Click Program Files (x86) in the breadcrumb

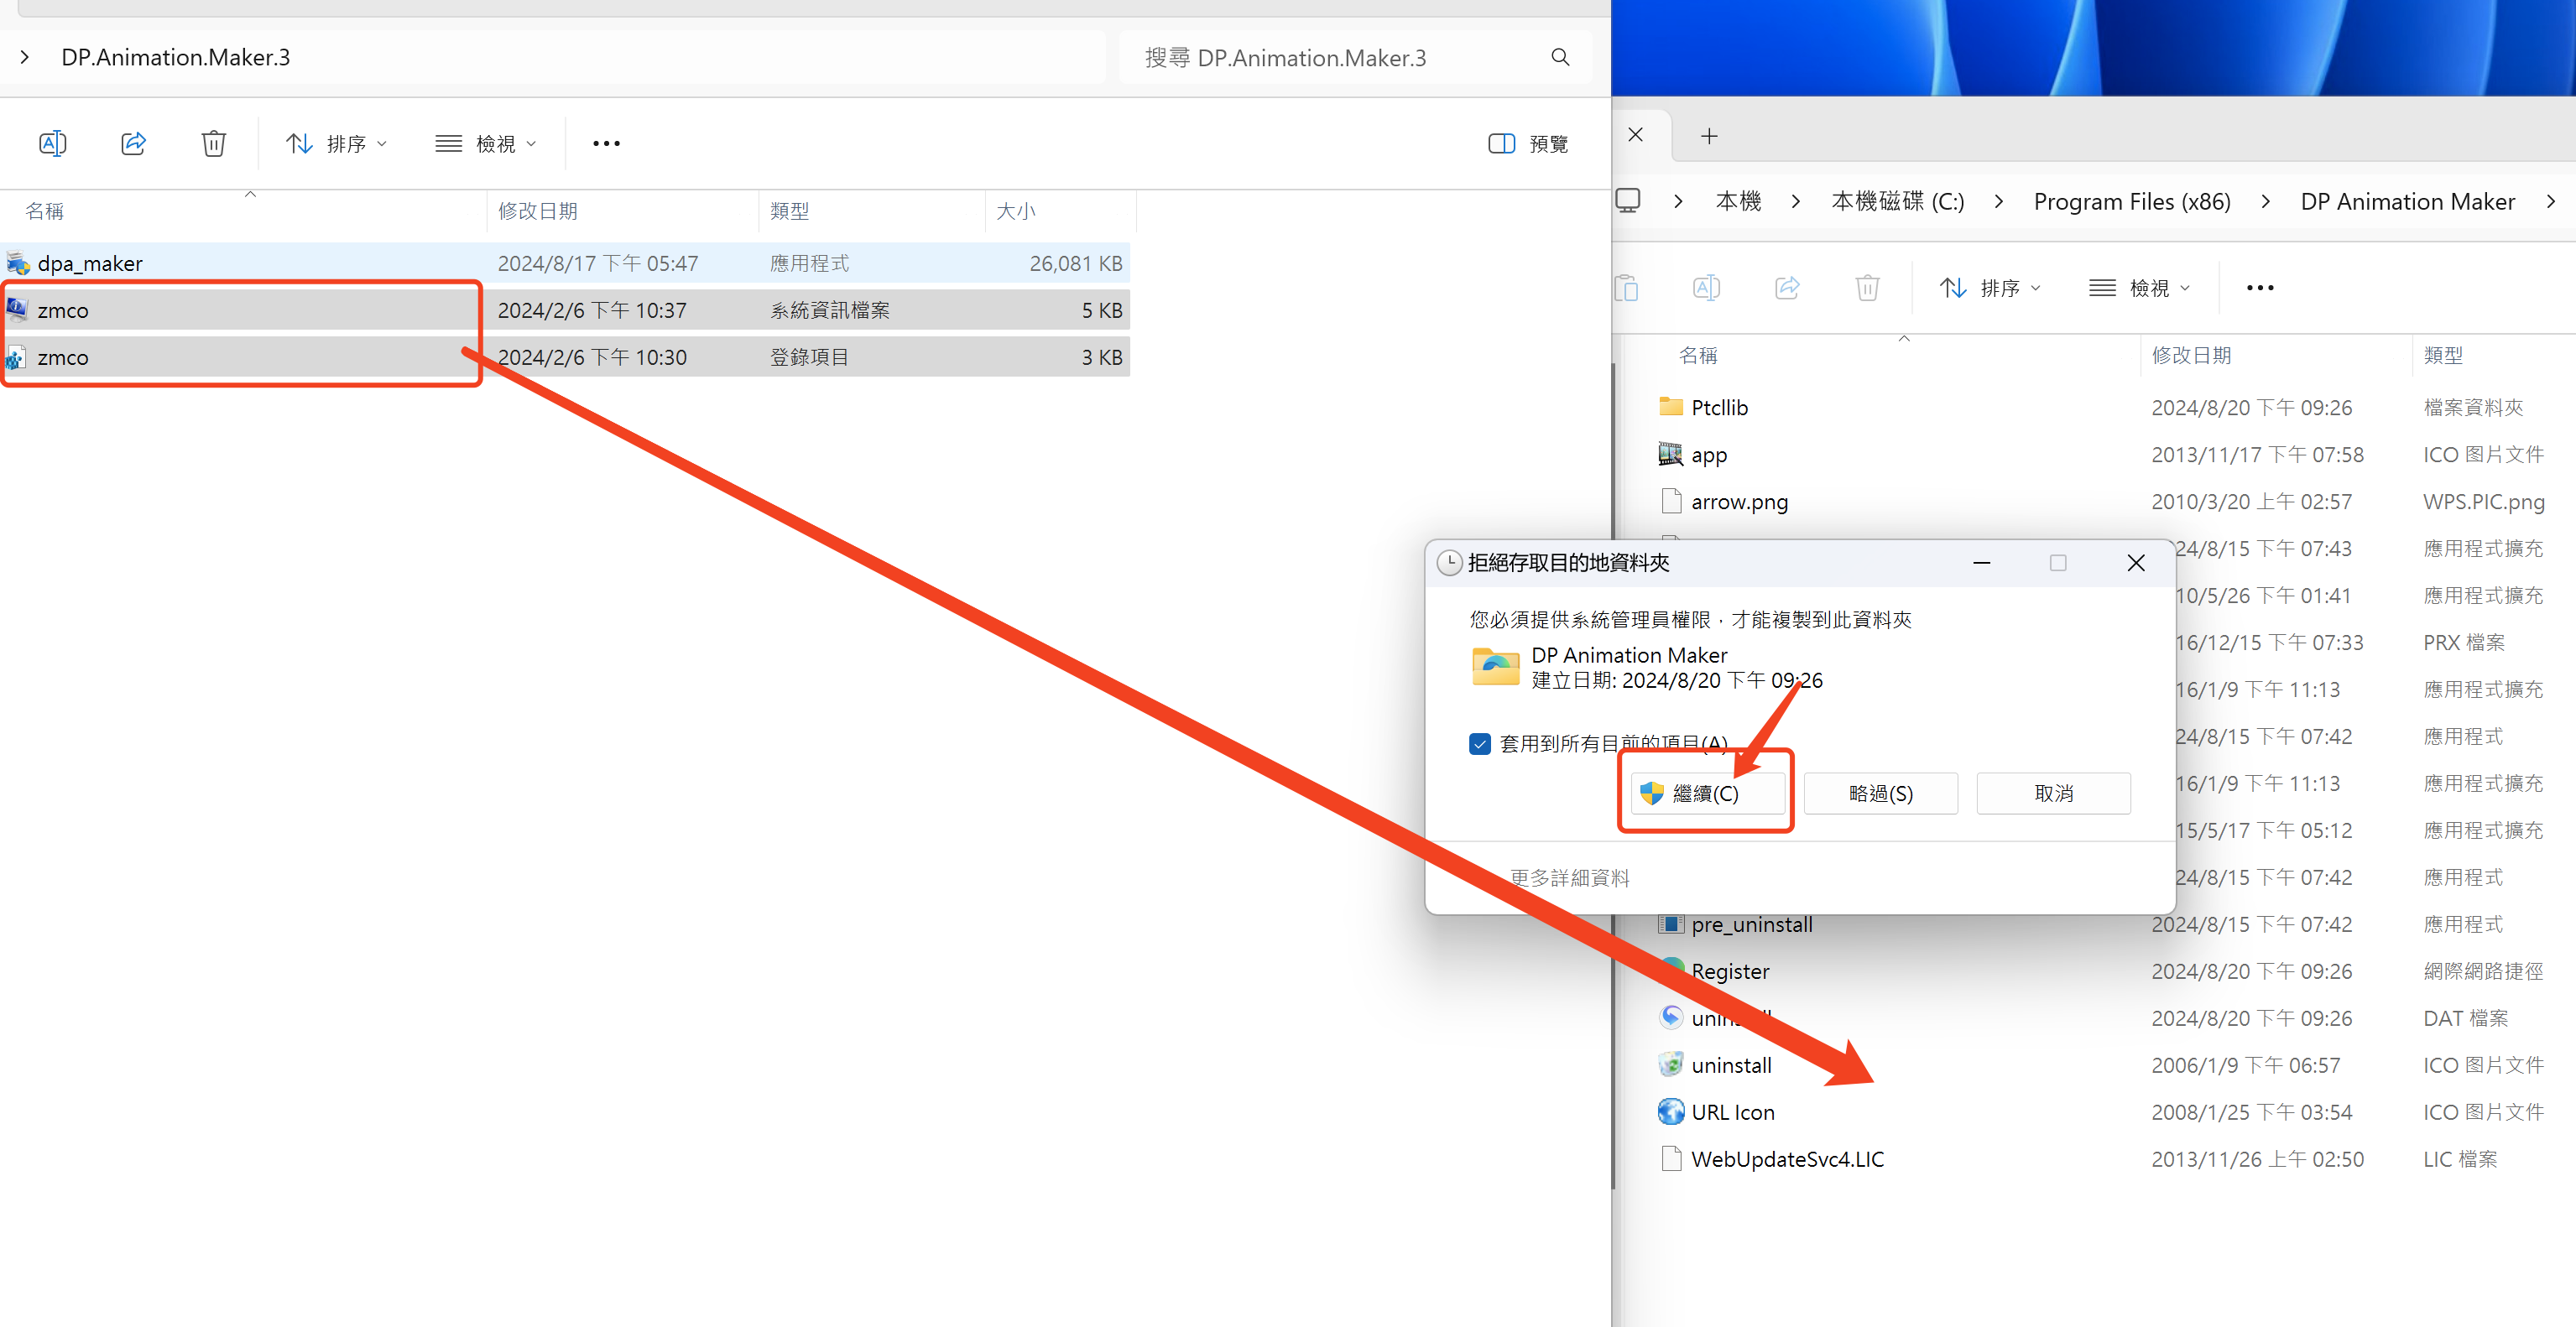coord(2131,202)
